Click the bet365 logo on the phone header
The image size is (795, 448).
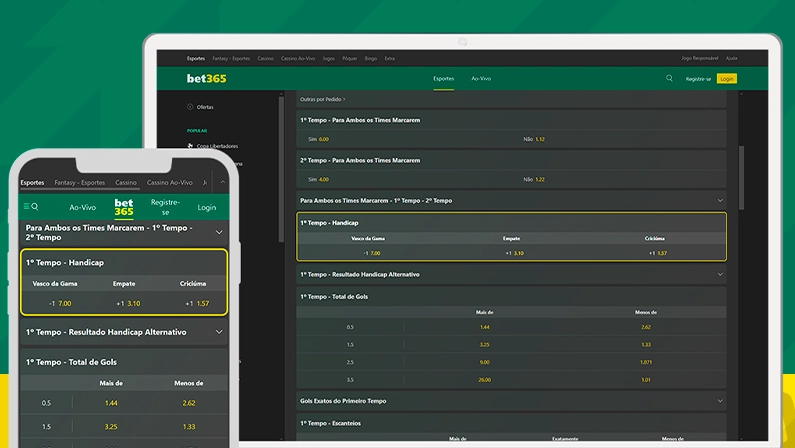coord(124,207)
